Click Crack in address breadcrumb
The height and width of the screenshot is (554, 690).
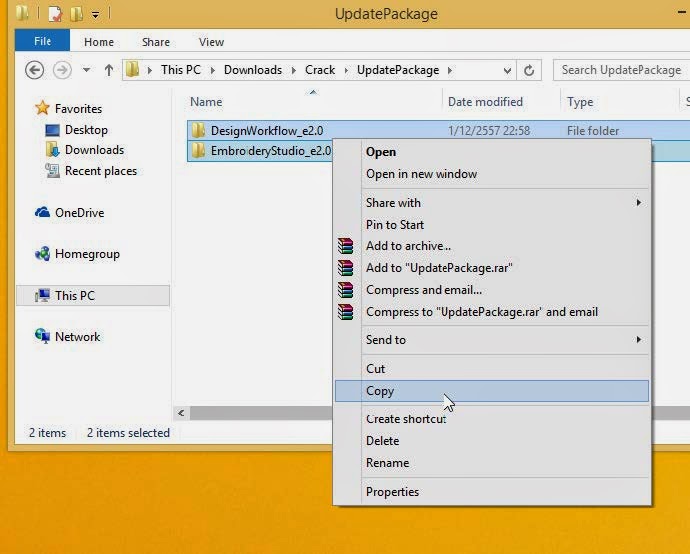(320, 70)
